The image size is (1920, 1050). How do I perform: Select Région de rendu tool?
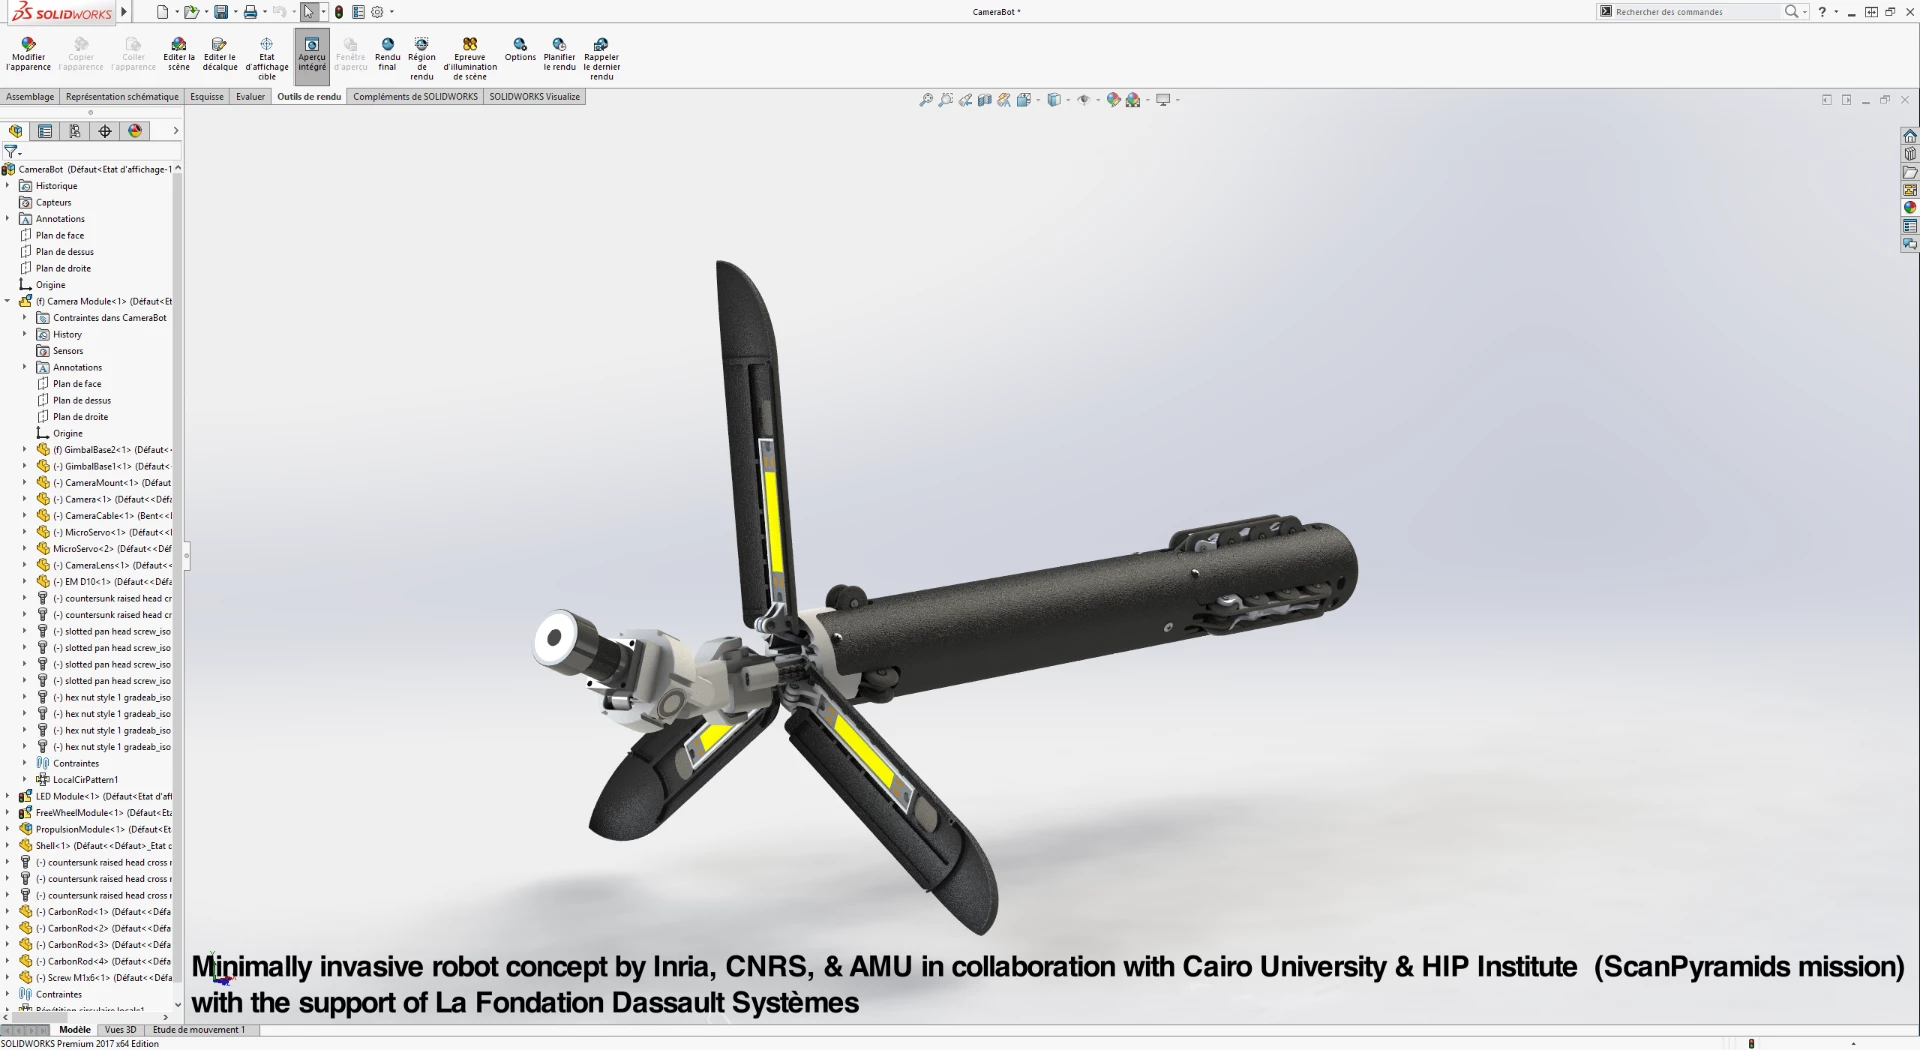point(422,58)
